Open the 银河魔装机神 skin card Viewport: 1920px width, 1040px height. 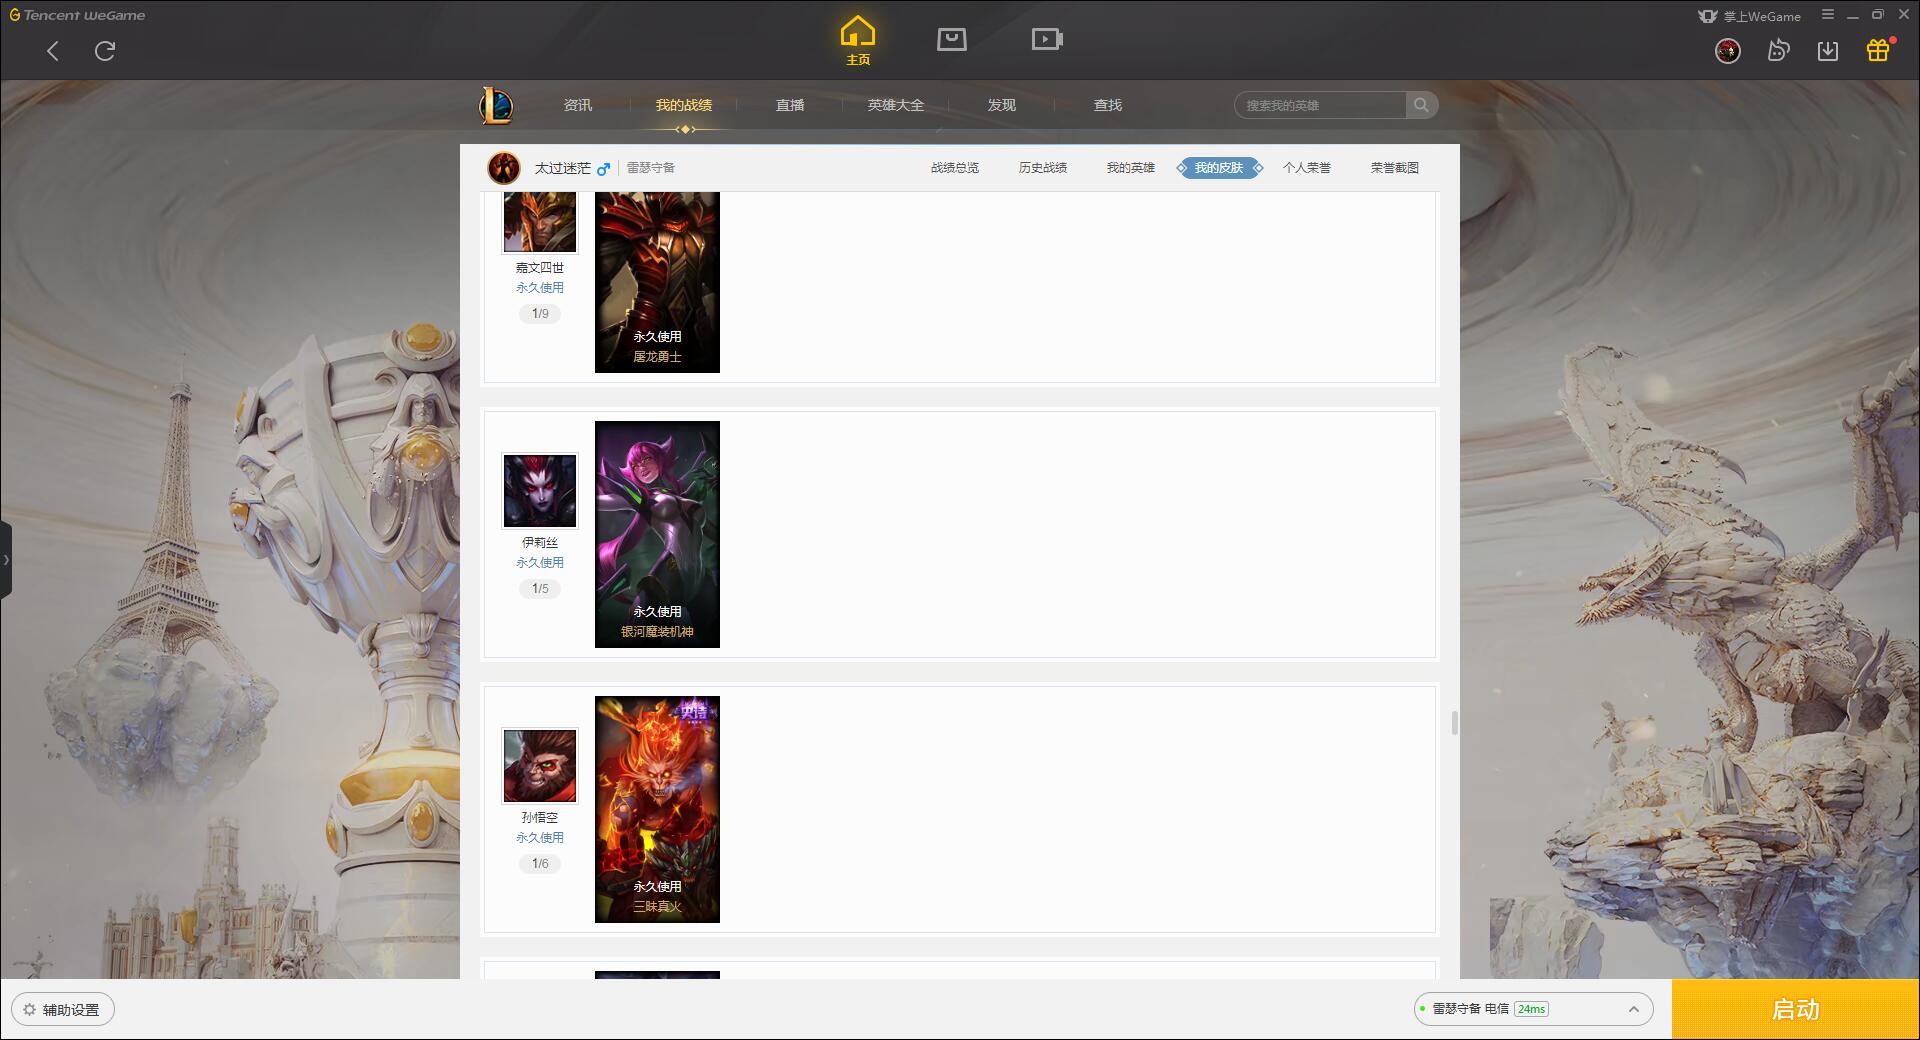click(657, 534)
